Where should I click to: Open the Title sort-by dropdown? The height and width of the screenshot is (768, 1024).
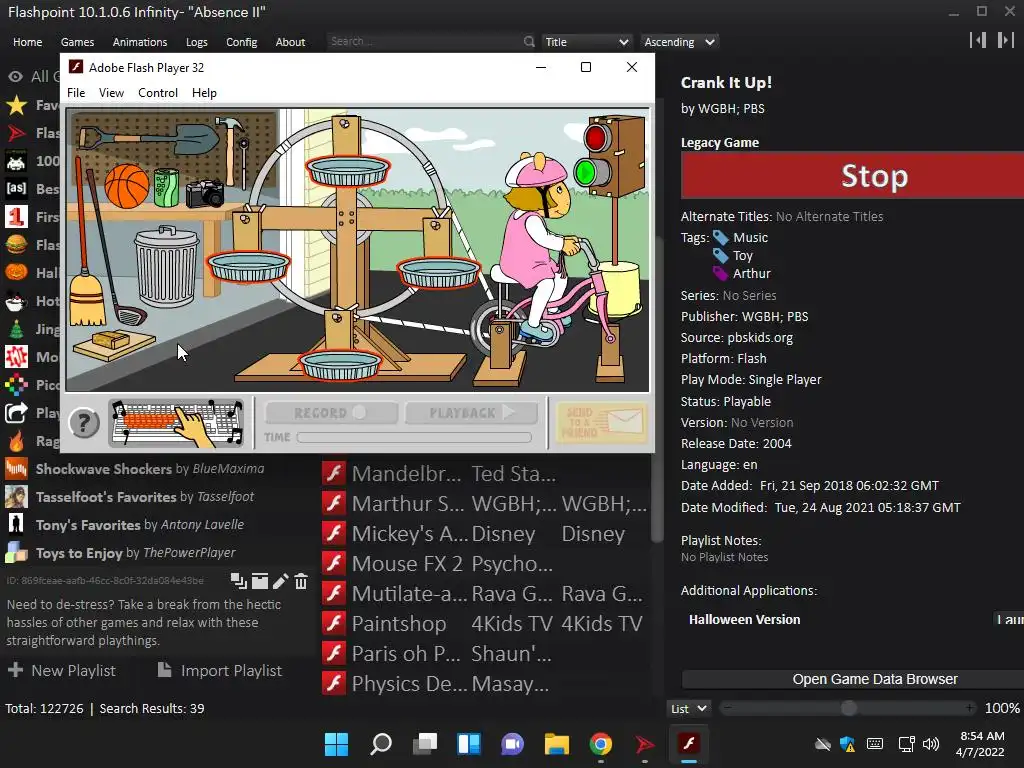click(586, 42)
